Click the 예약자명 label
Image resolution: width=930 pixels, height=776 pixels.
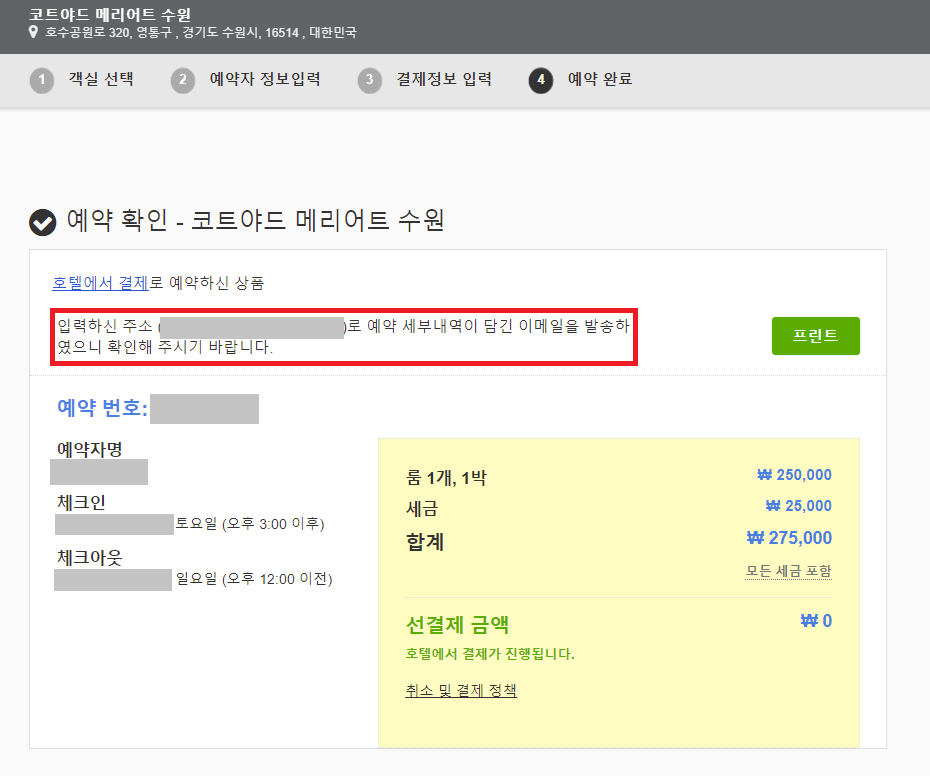[90, 450]
